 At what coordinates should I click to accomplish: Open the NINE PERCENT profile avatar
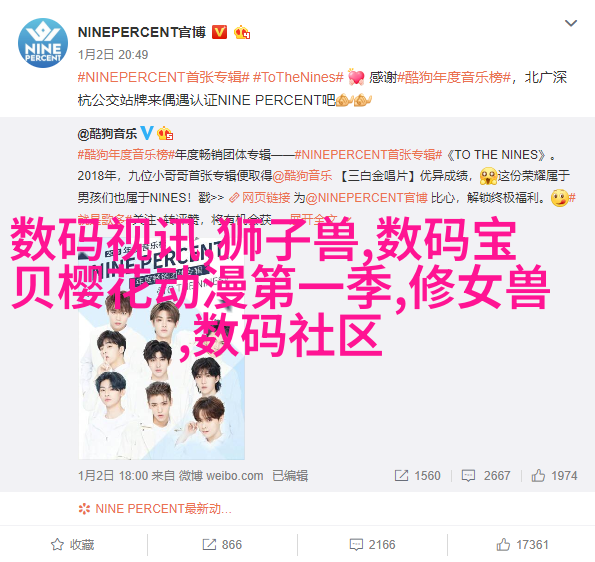click(x=43, y=43)
